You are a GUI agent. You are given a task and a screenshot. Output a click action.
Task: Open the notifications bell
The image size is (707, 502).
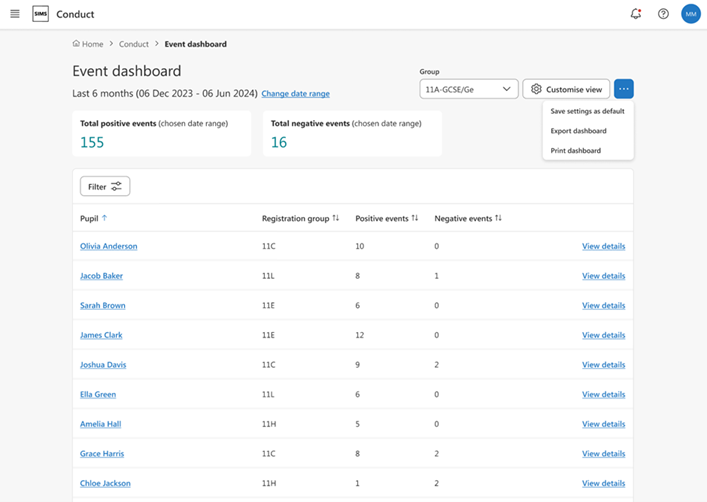(636, 14)
